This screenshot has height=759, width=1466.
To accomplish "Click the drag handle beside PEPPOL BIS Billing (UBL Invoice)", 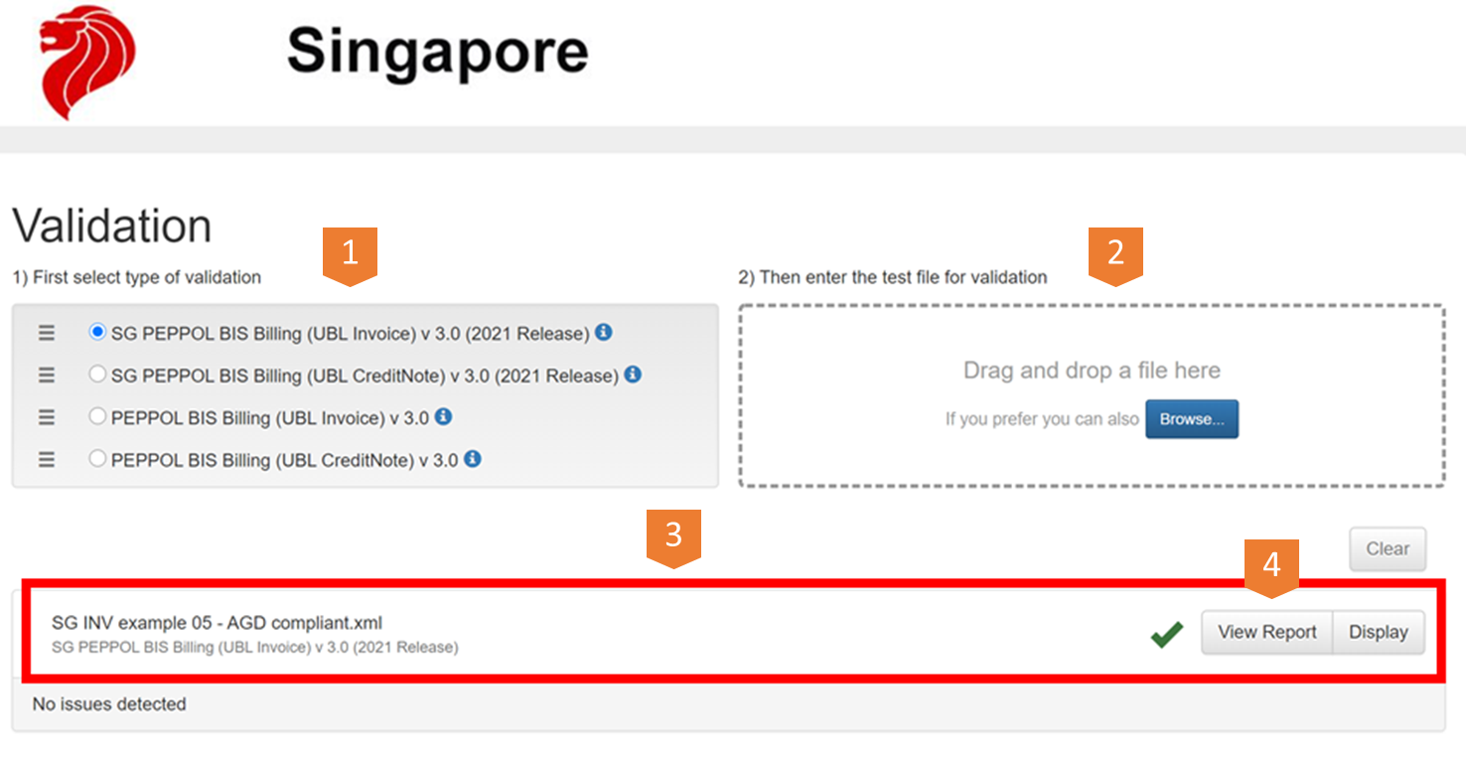I will coord(45,418).
